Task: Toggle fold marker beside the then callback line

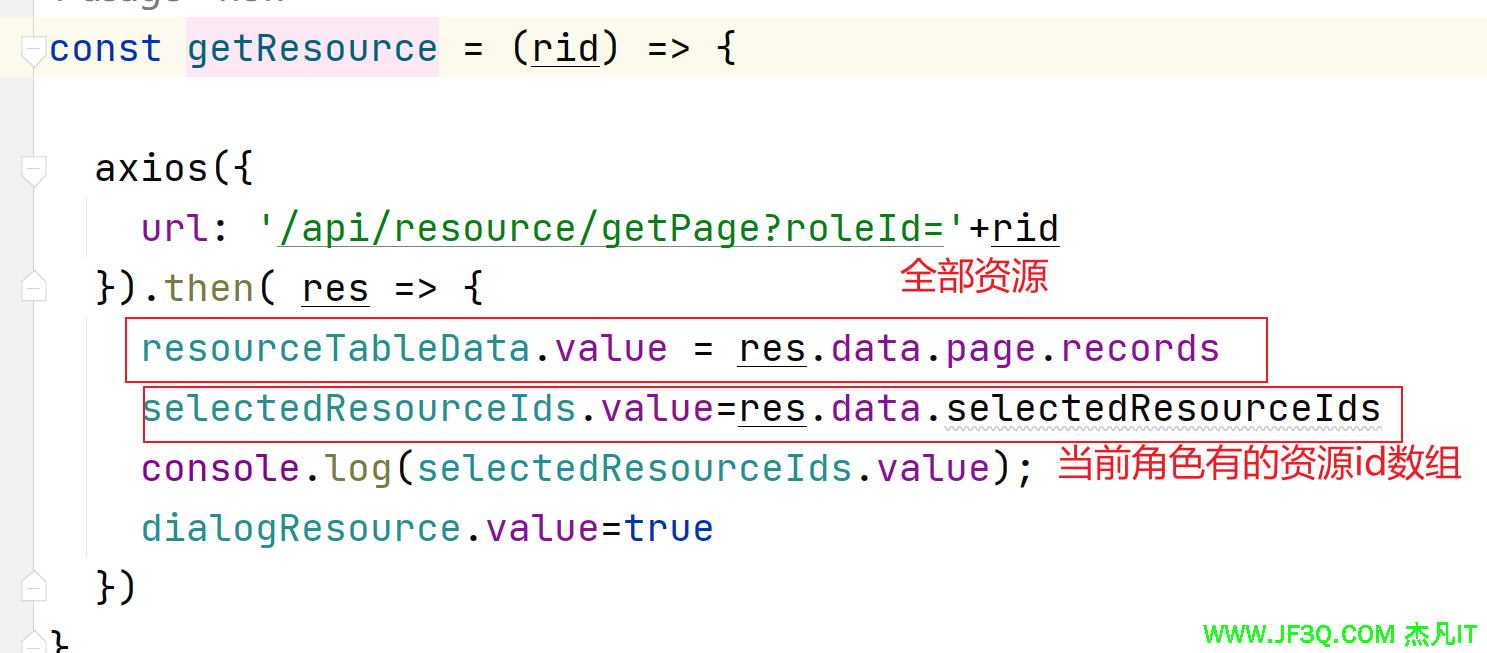Action: [34, 287]
